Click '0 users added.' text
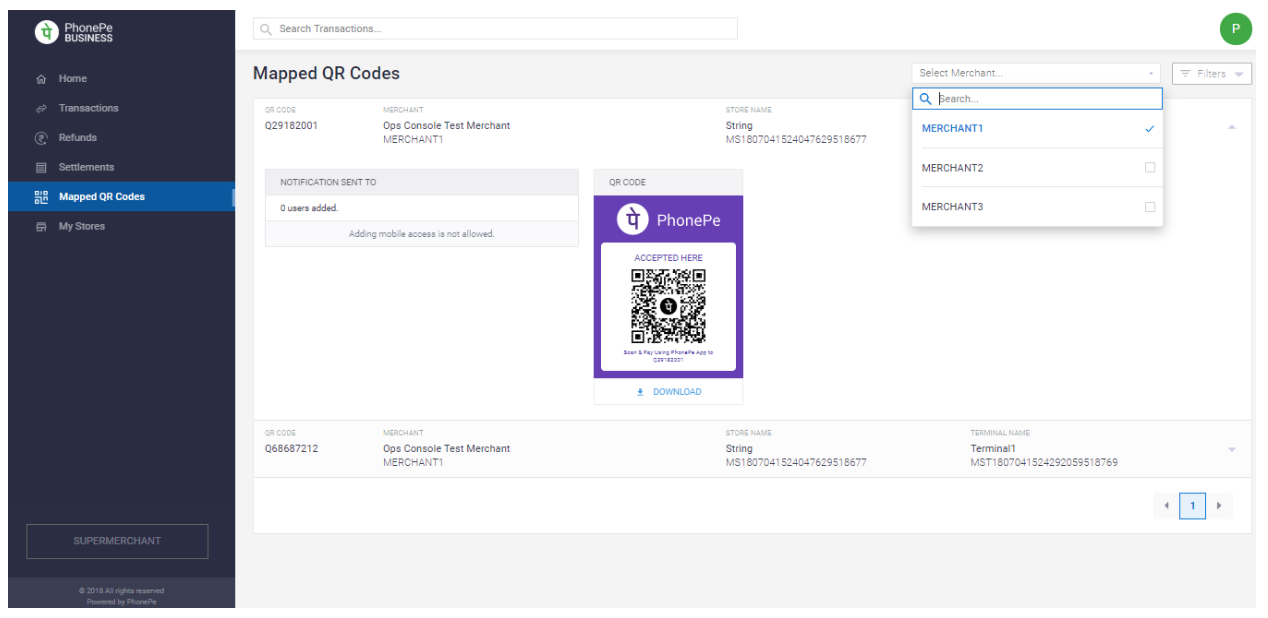Screen dimensions: 1268x618 click(x=309, y=208)
